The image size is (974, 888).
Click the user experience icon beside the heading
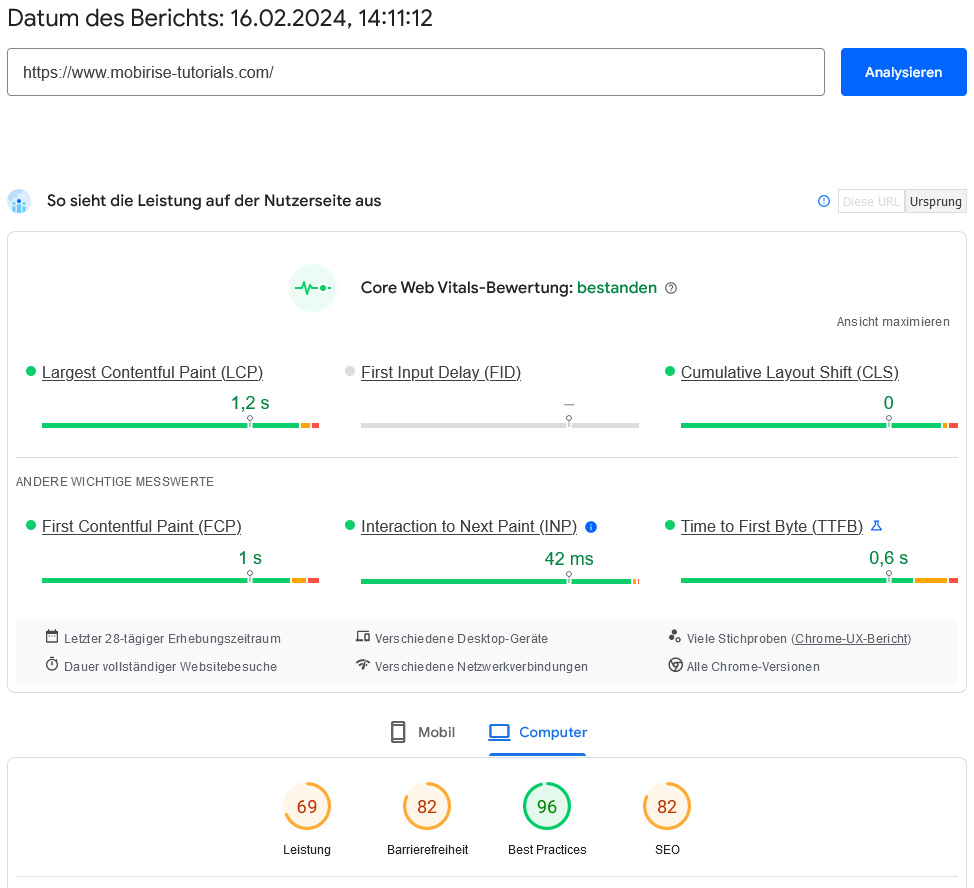[19, 201]
